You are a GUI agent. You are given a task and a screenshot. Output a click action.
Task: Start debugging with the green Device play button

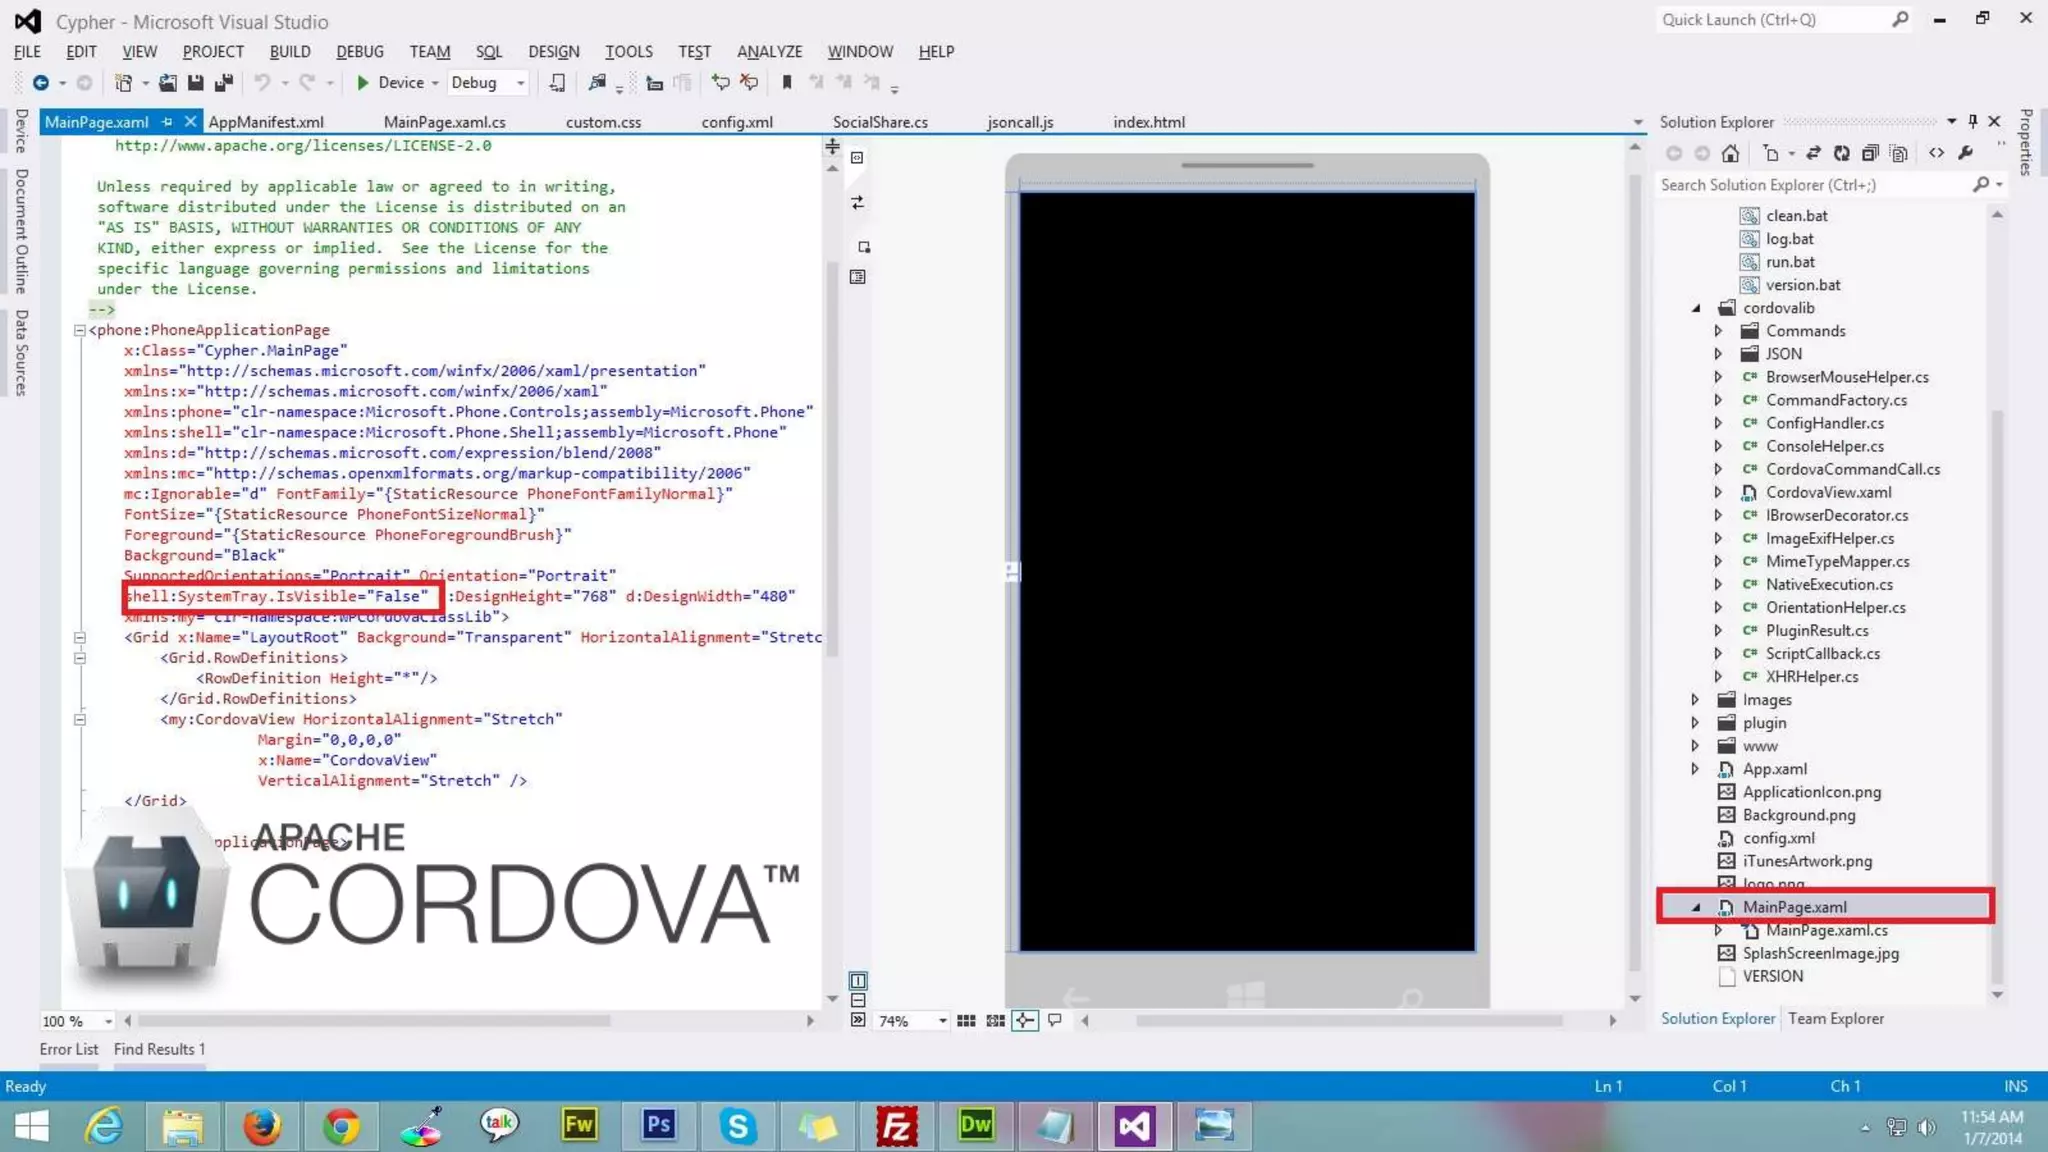363,83
